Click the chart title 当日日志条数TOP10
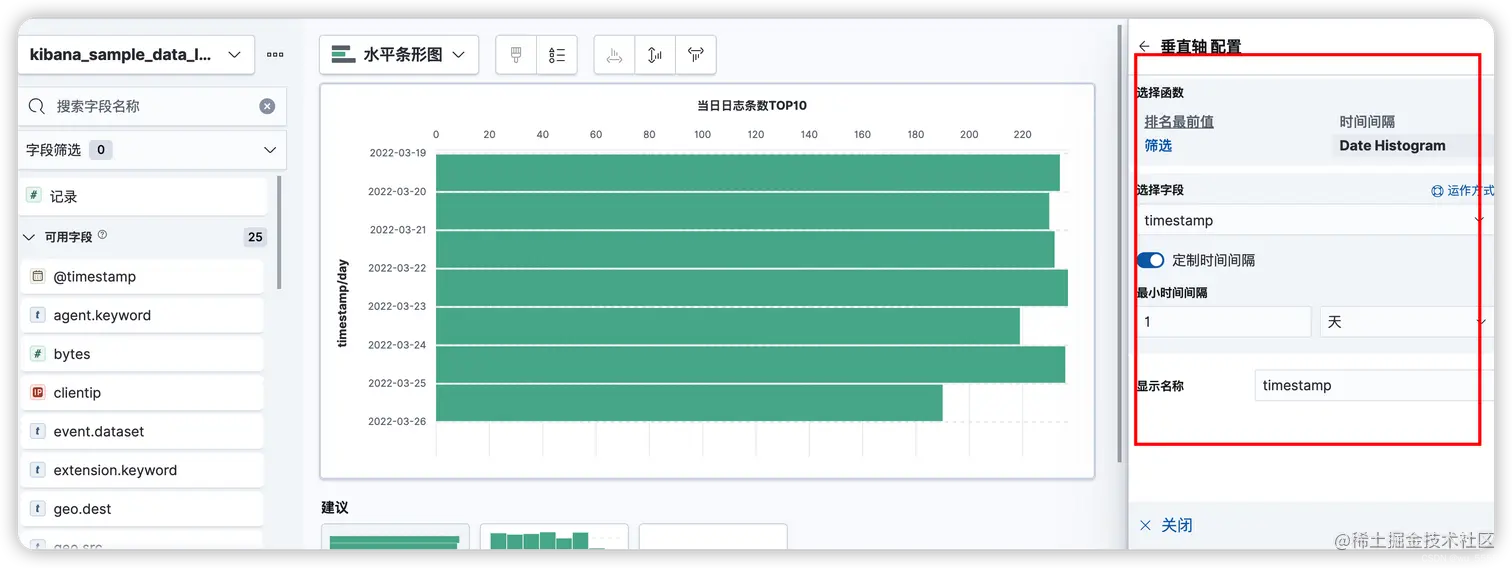This screenshot has height=568, width=1512. point(752,105)
